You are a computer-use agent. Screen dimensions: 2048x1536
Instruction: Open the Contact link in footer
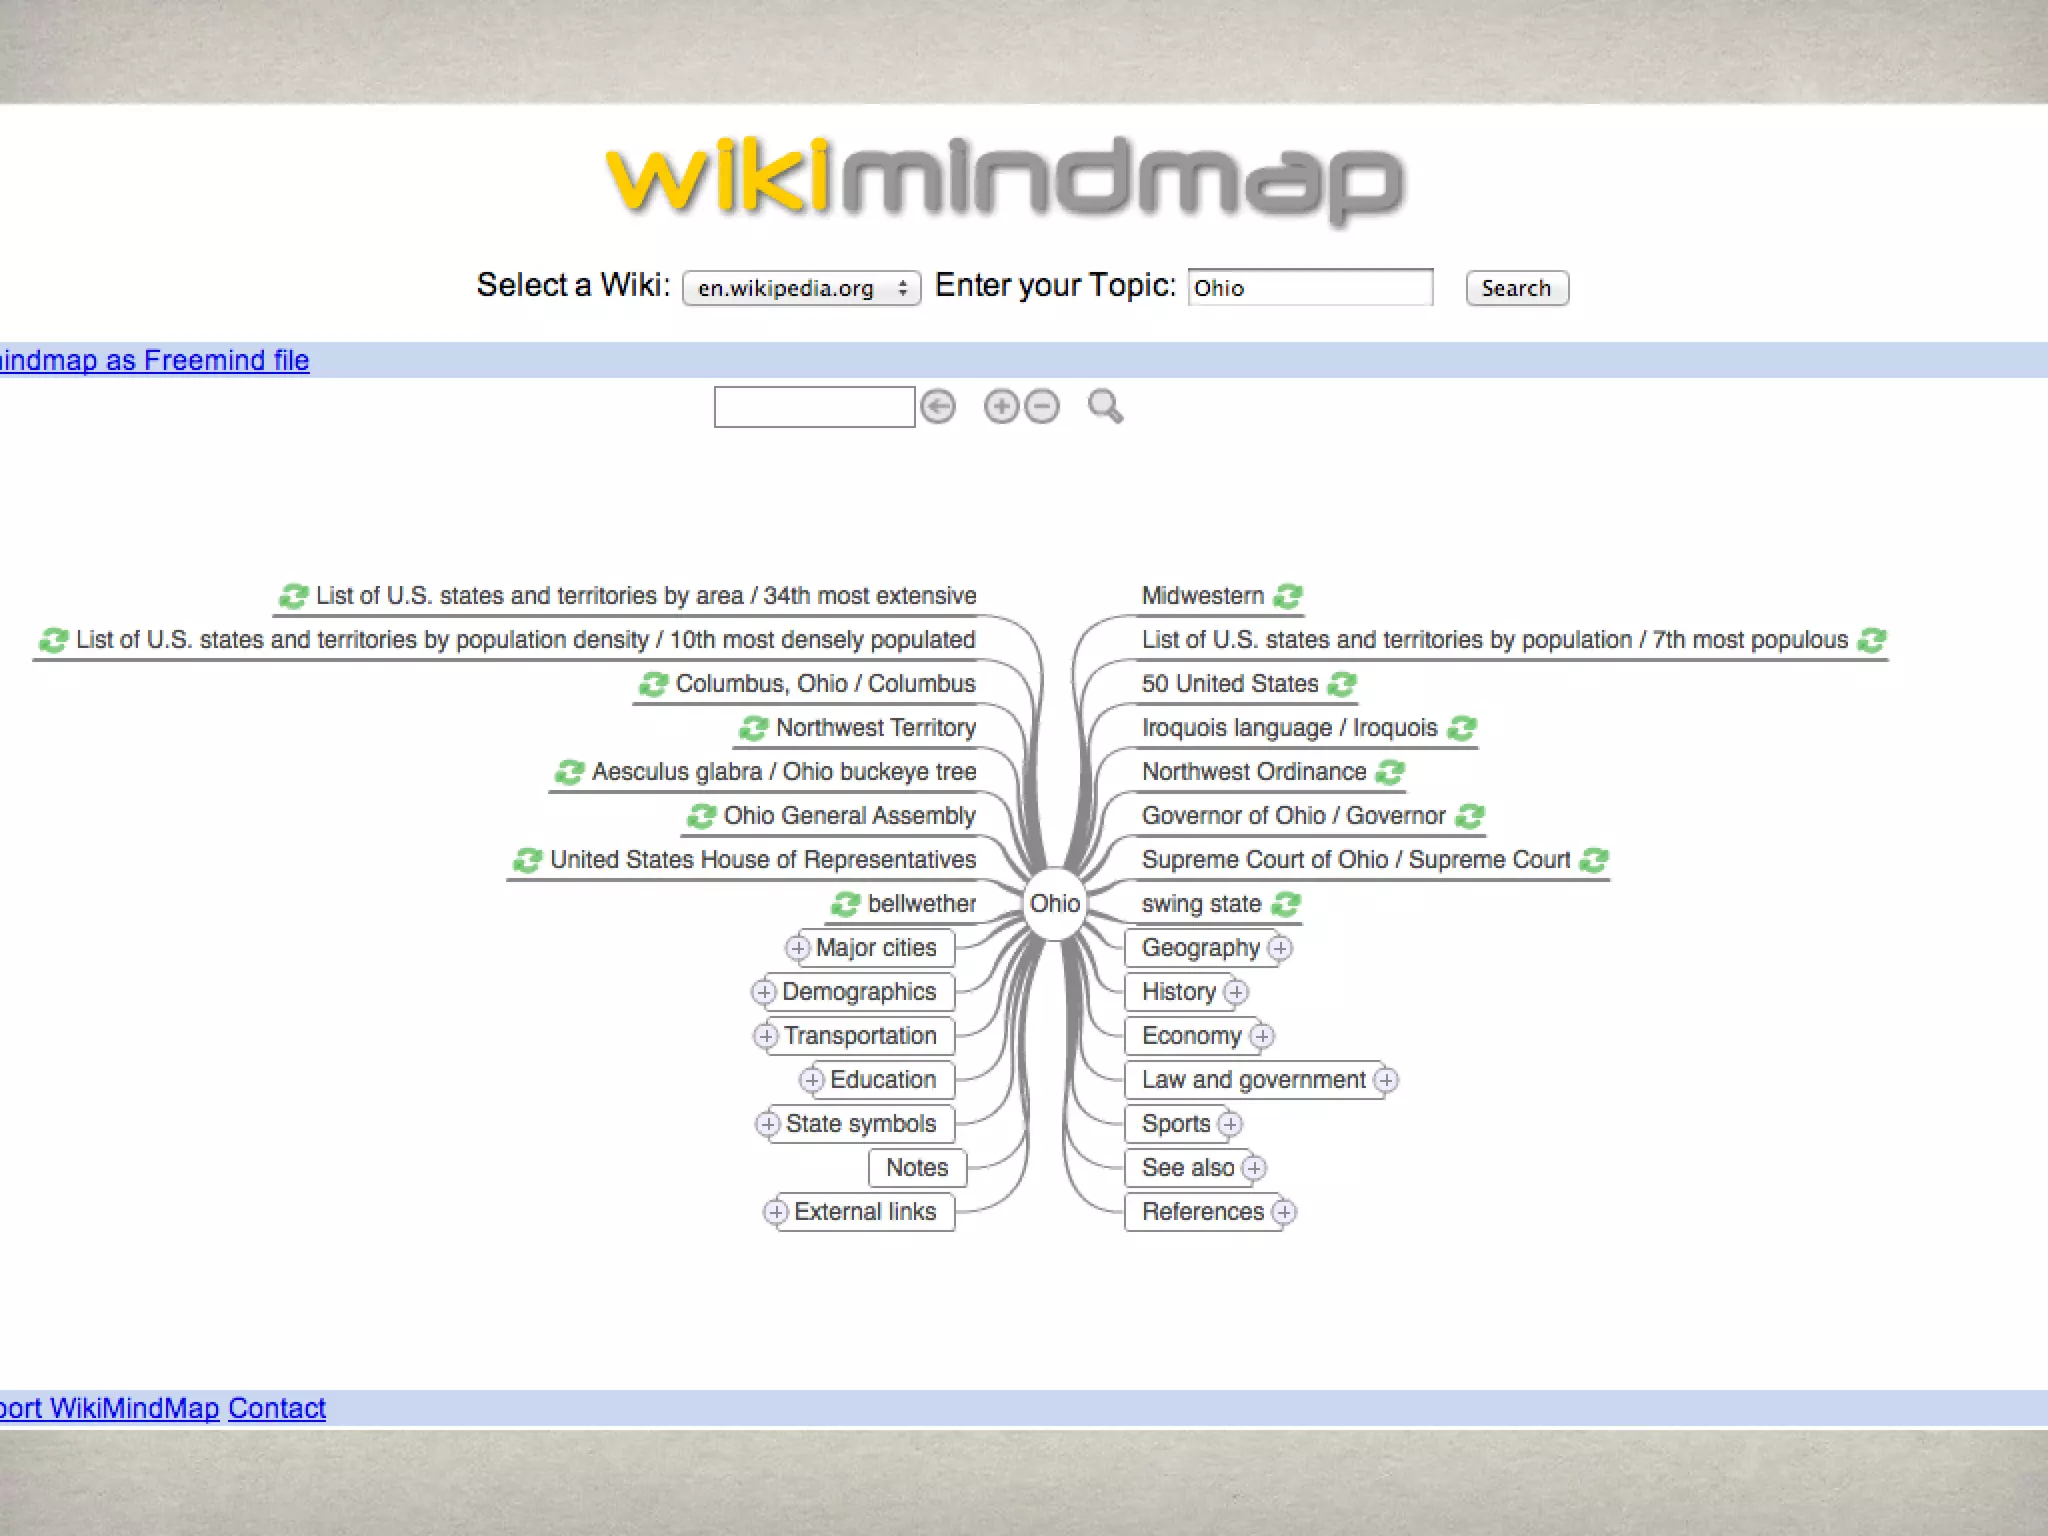pos(277,1408)
